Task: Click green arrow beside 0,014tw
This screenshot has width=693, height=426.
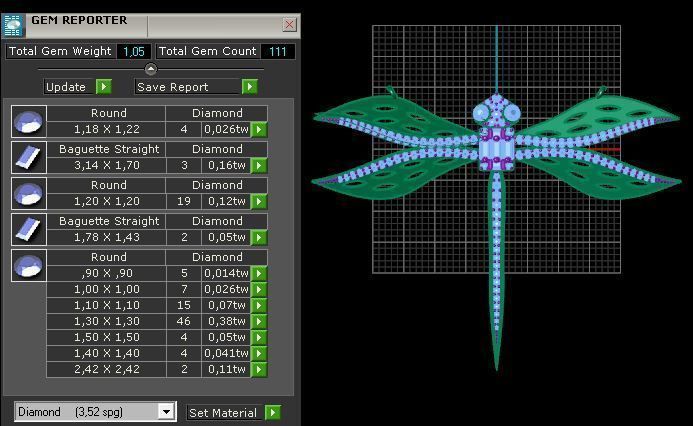Action: tap(259, 274)
